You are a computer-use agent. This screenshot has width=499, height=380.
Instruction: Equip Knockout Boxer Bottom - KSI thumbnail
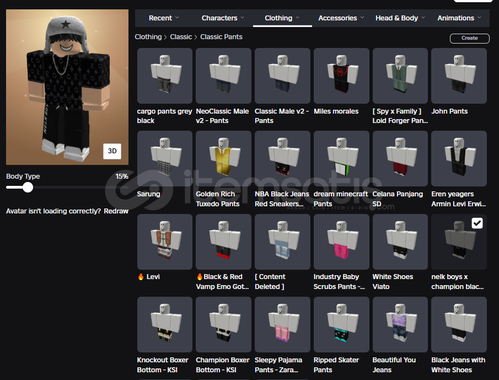pos(165,325)
